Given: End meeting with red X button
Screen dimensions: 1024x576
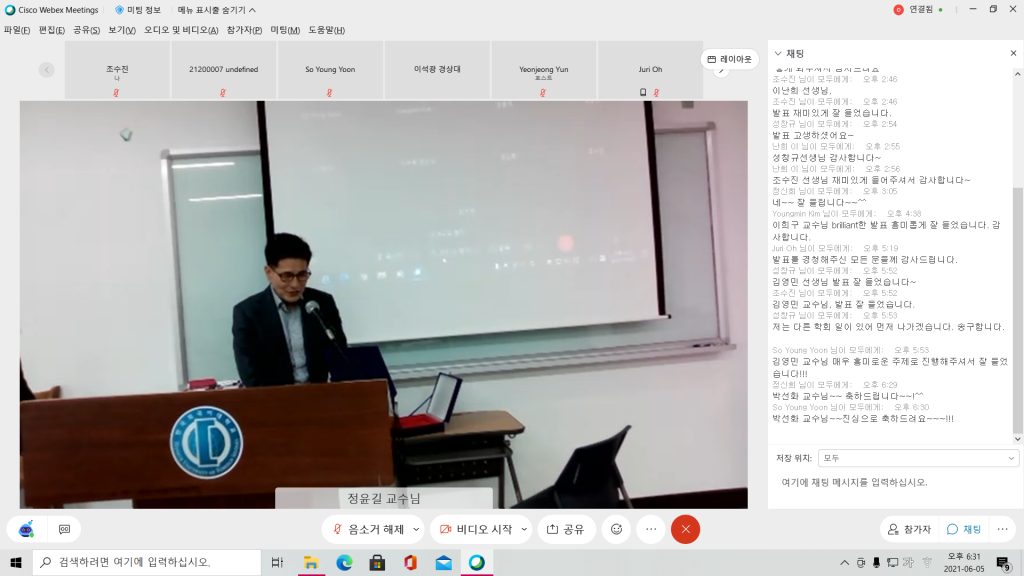Looking at the screenshot, I should pyautogui.click(x=685, y=529).
